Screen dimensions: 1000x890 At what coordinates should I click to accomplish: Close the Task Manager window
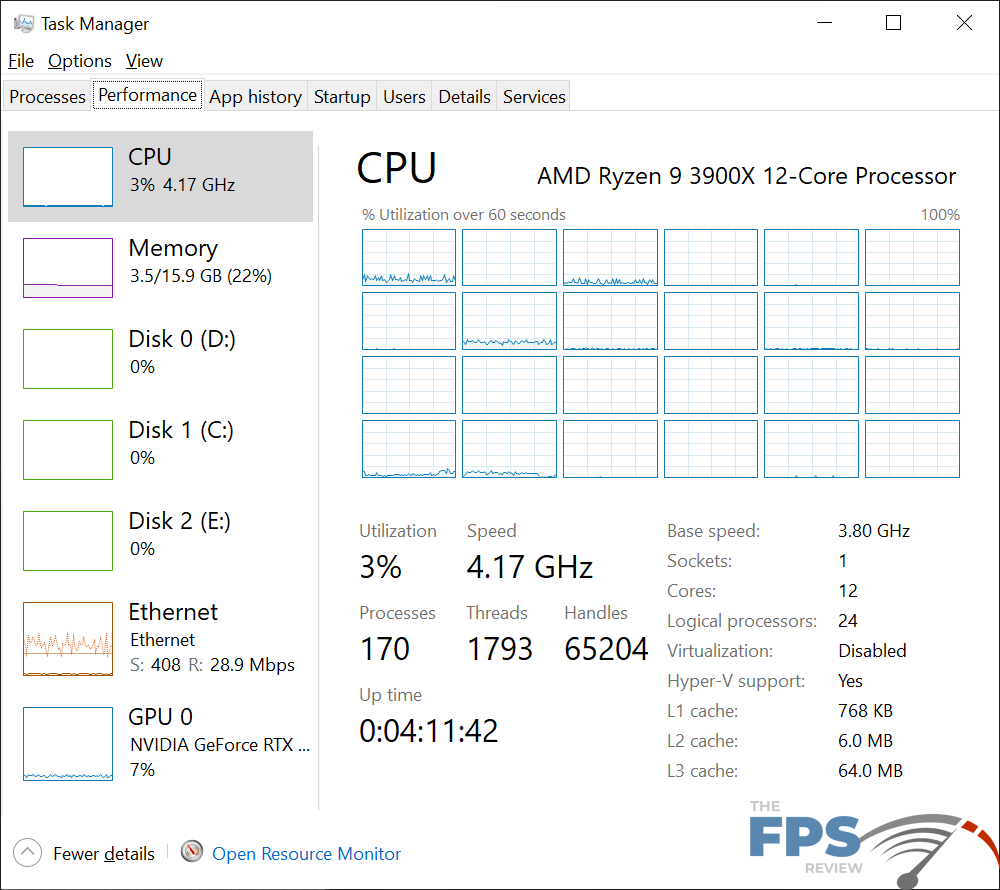(964, 23)
